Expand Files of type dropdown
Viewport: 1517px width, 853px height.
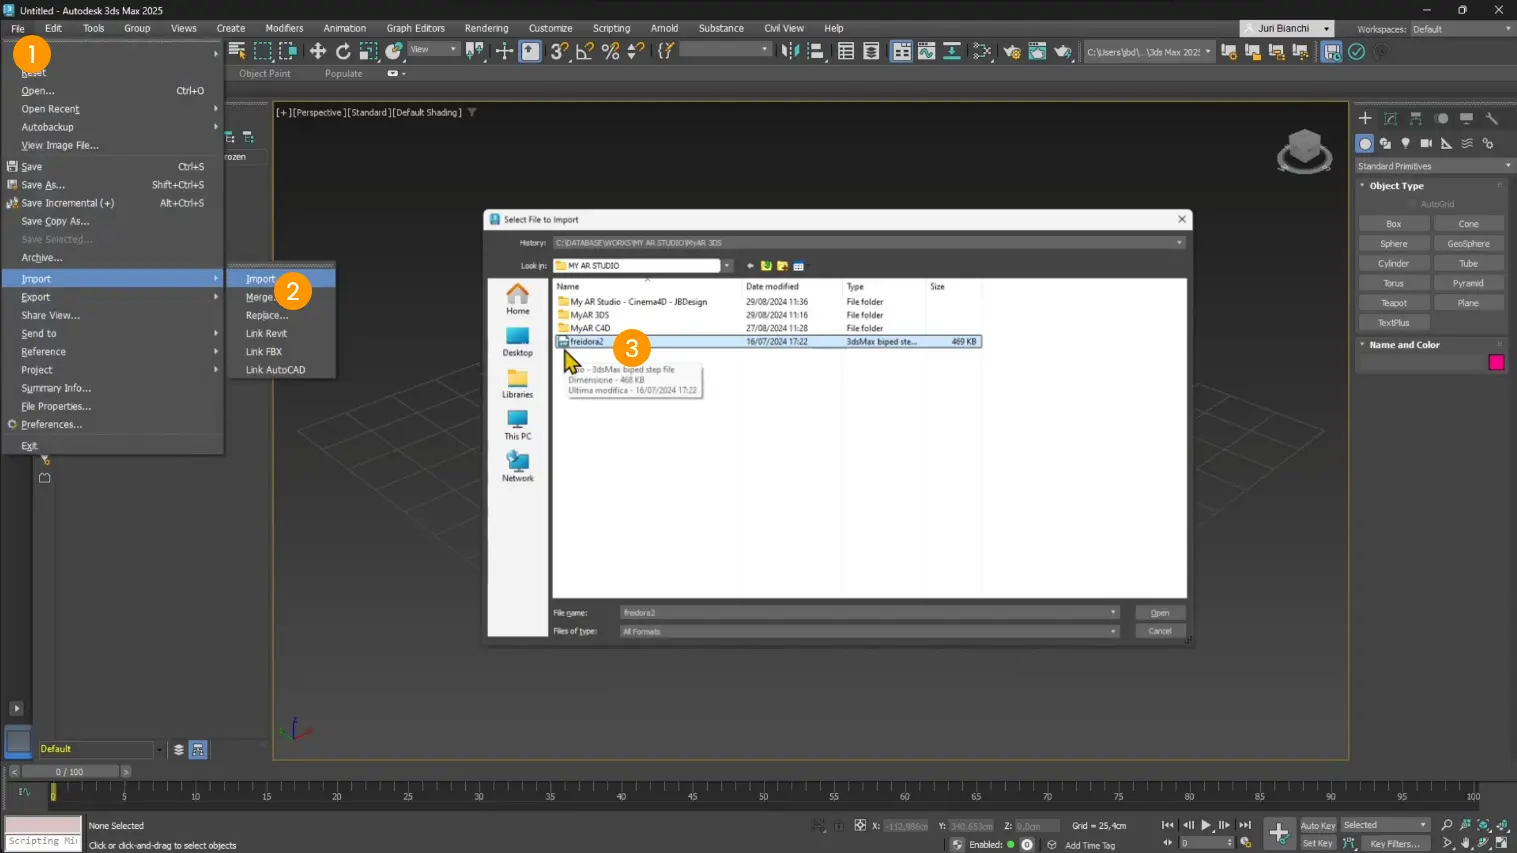[1113, 631]
